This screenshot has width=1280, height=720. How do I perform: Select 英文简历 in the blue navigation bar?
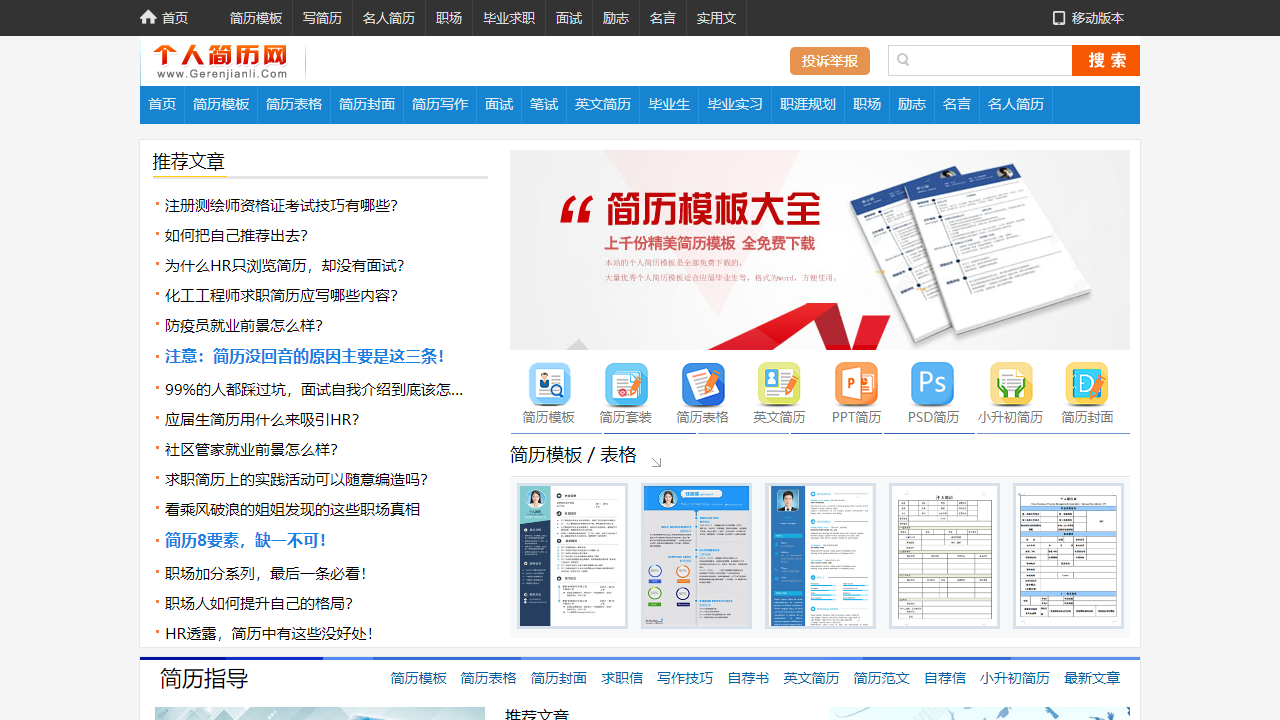pyautogui.click(x=603, y=104)
